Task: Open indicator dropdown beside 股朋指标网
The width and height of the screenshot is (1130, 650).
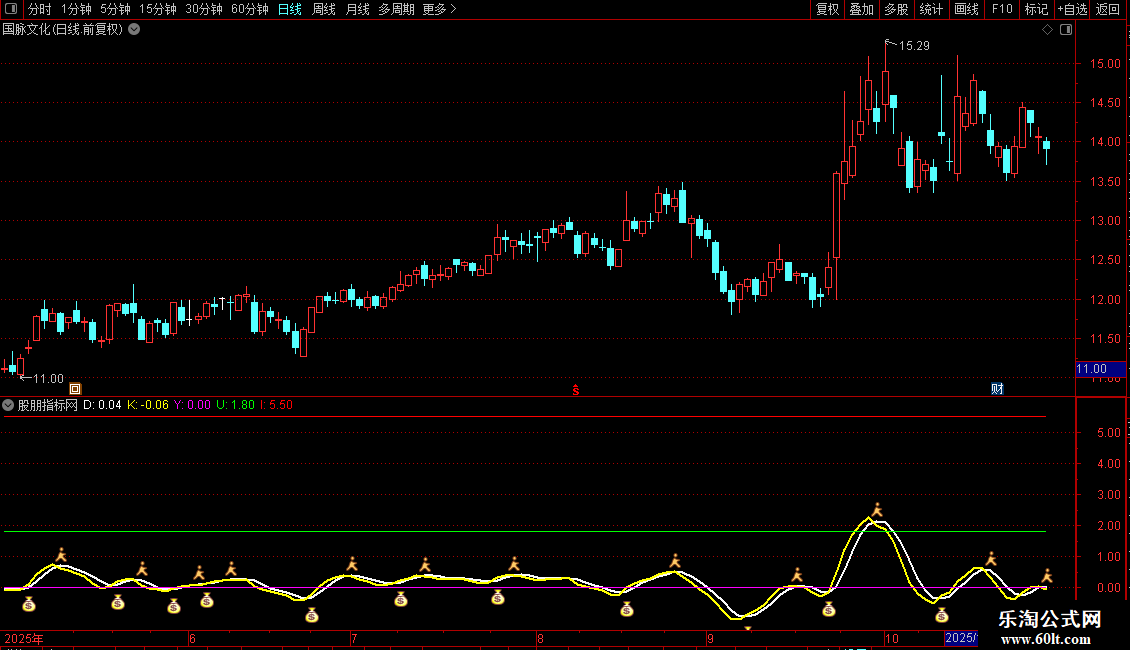Action: point(8,405)
